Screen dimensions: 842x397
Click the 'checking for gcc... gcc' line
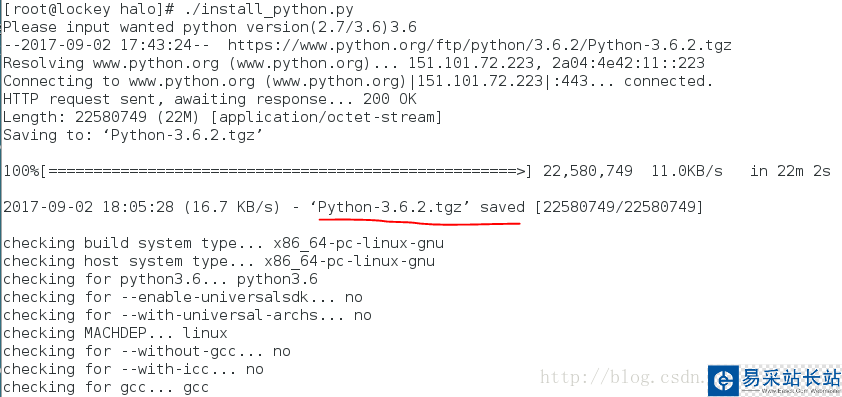tap(106, 387)
